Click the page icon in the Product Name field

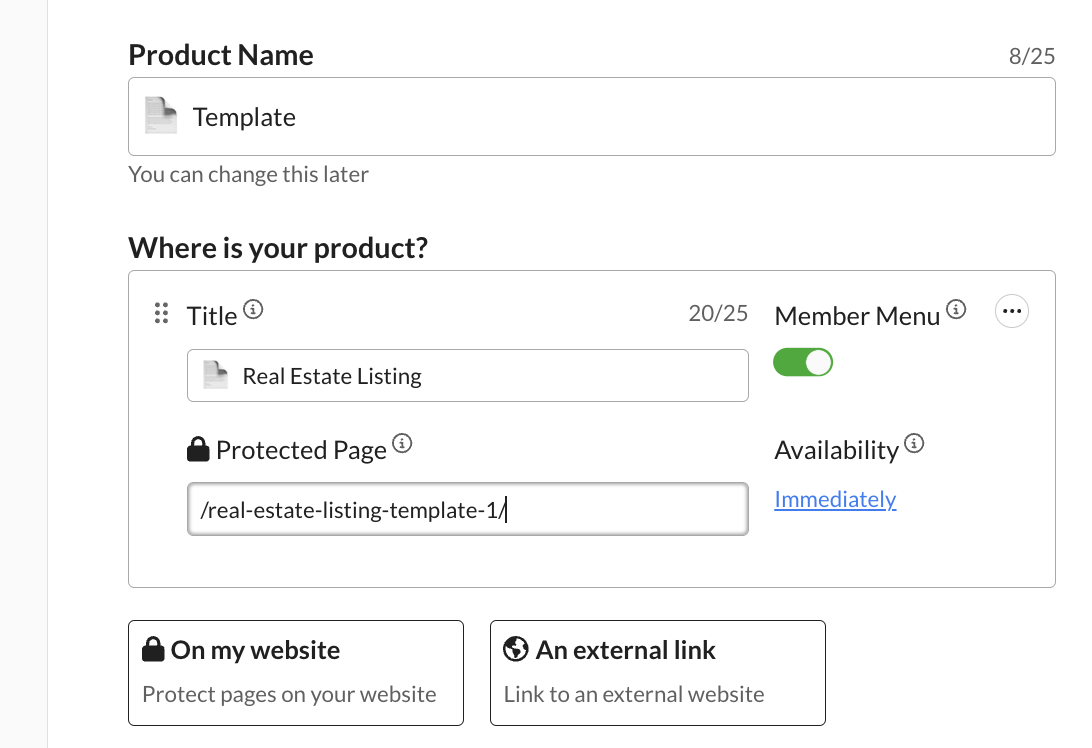[160, 116]
